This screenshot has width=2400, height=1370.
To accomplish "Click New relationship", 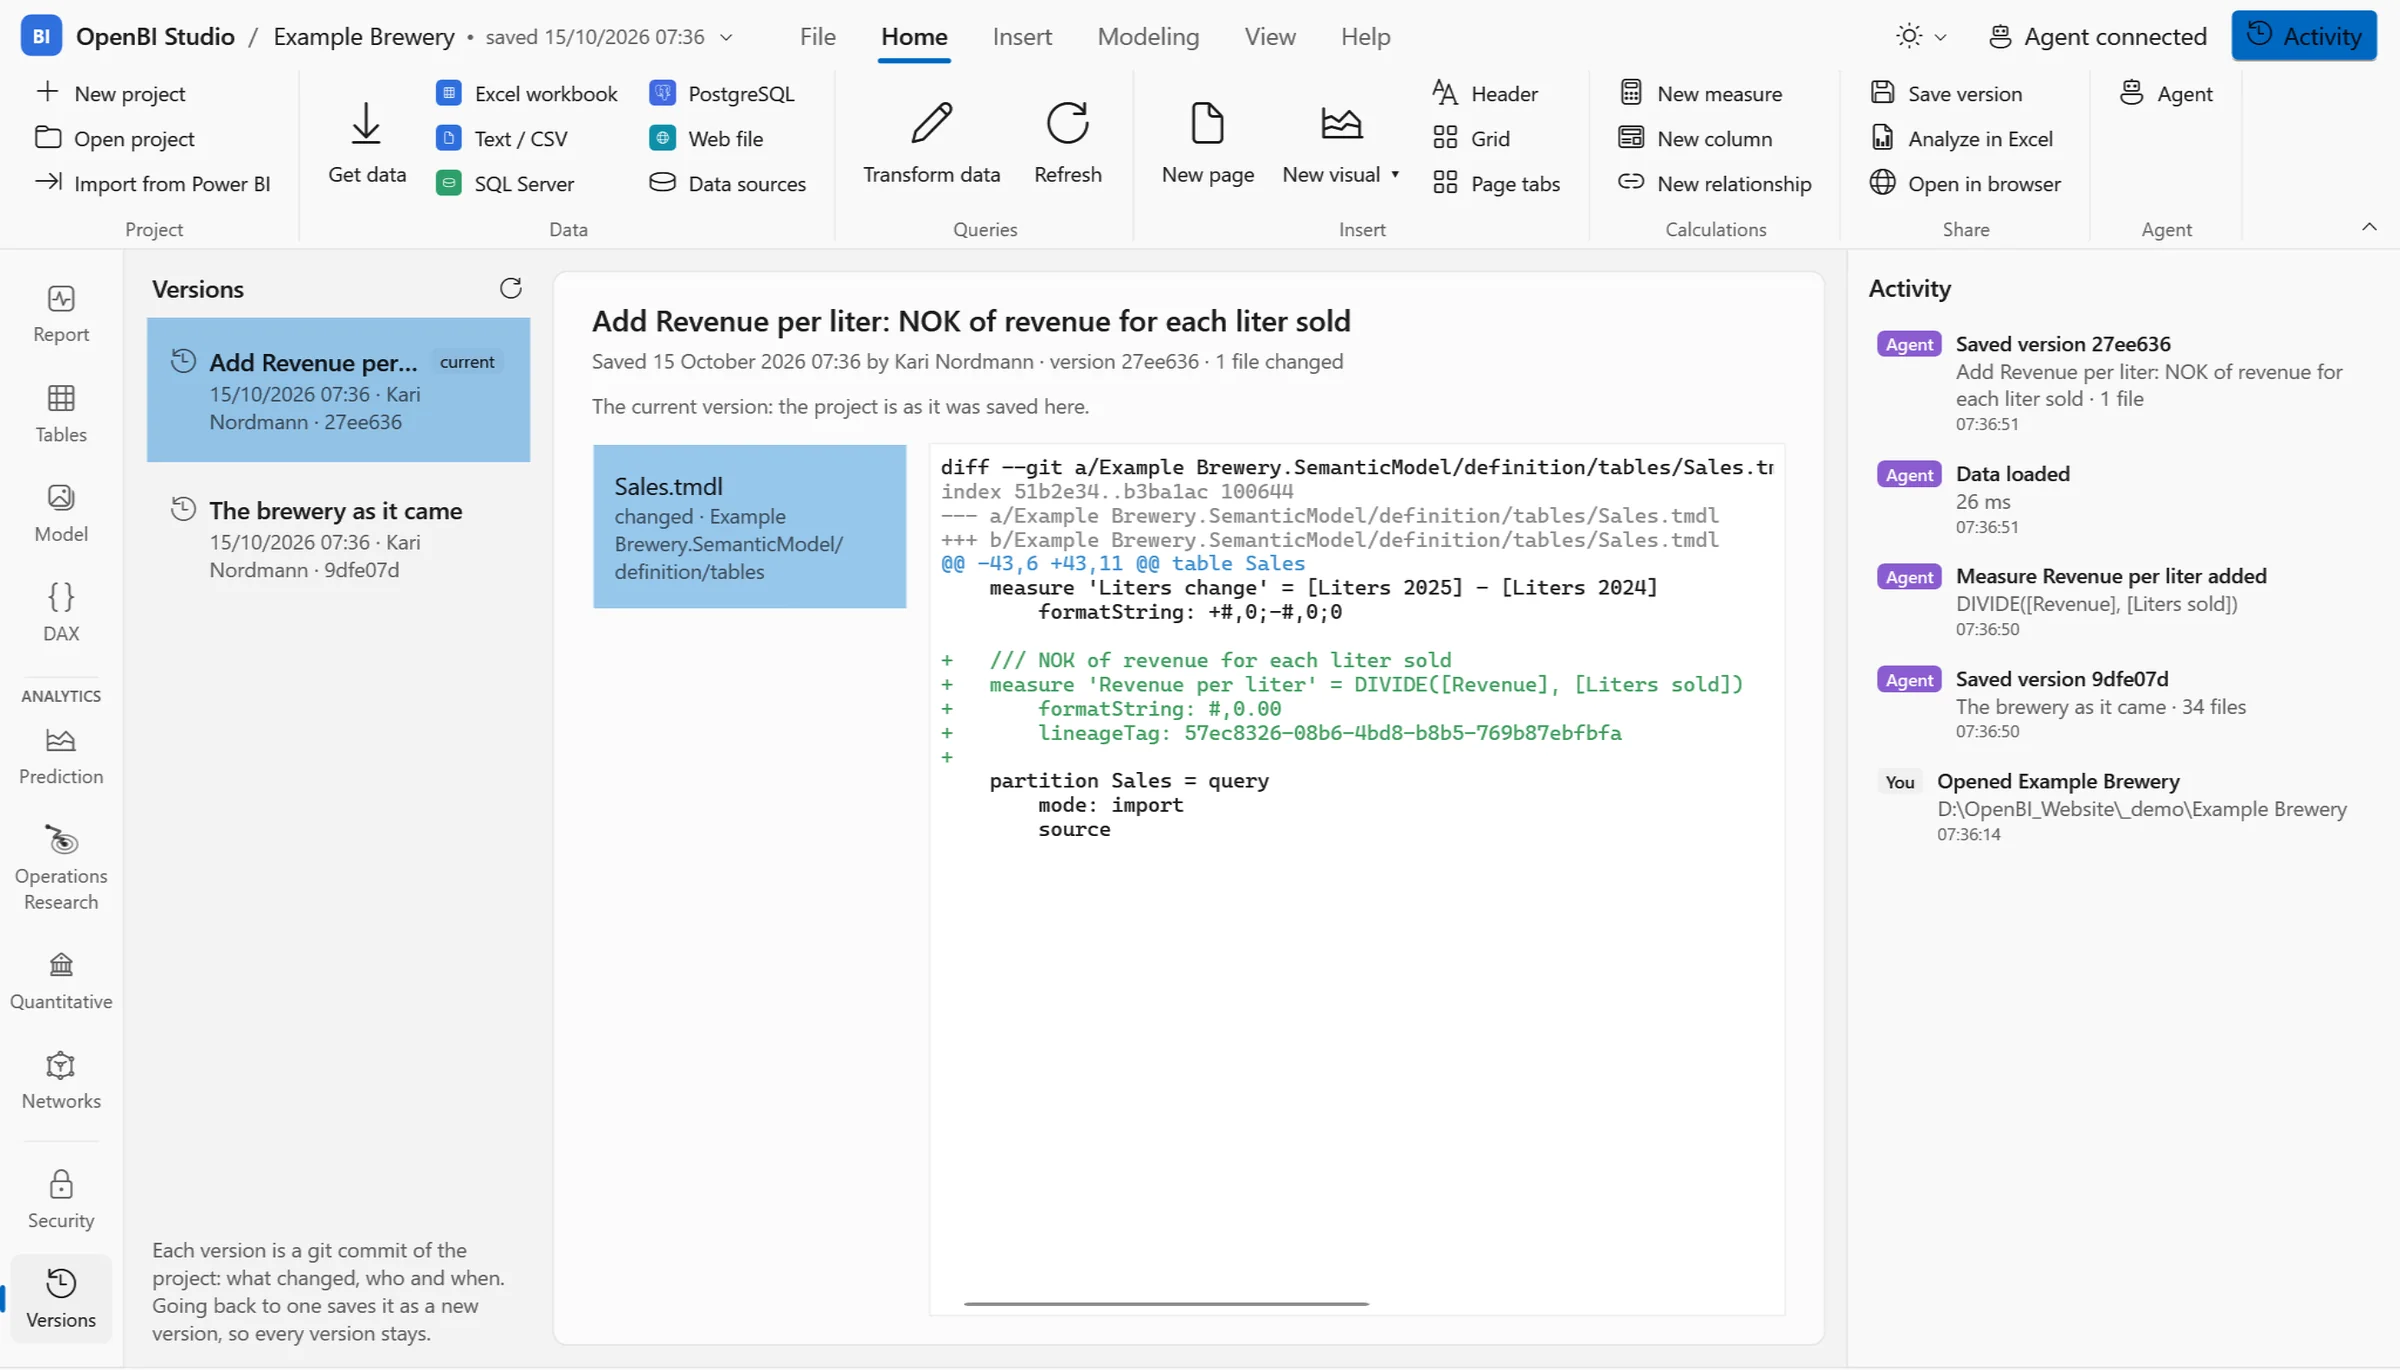I will click(1715, 183).
